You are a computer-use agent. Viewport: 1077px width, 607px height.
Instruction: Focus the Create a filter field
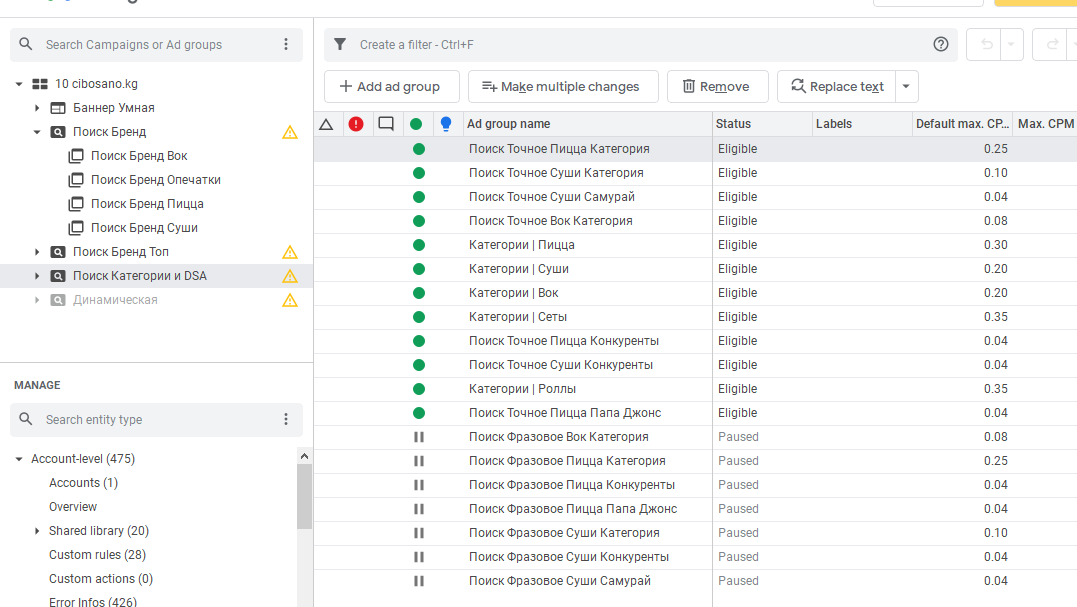[x=640, y=45]
